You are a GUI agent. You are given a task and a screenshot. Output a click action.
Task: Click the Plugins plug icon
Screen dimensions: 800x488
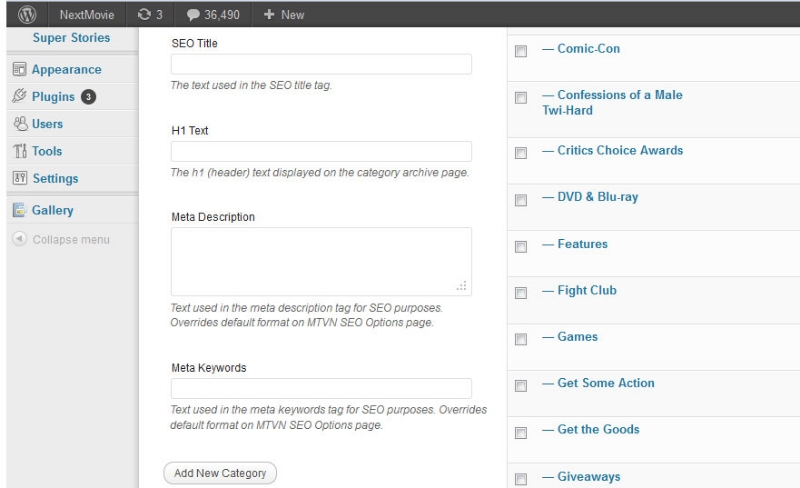coord(19,97)
